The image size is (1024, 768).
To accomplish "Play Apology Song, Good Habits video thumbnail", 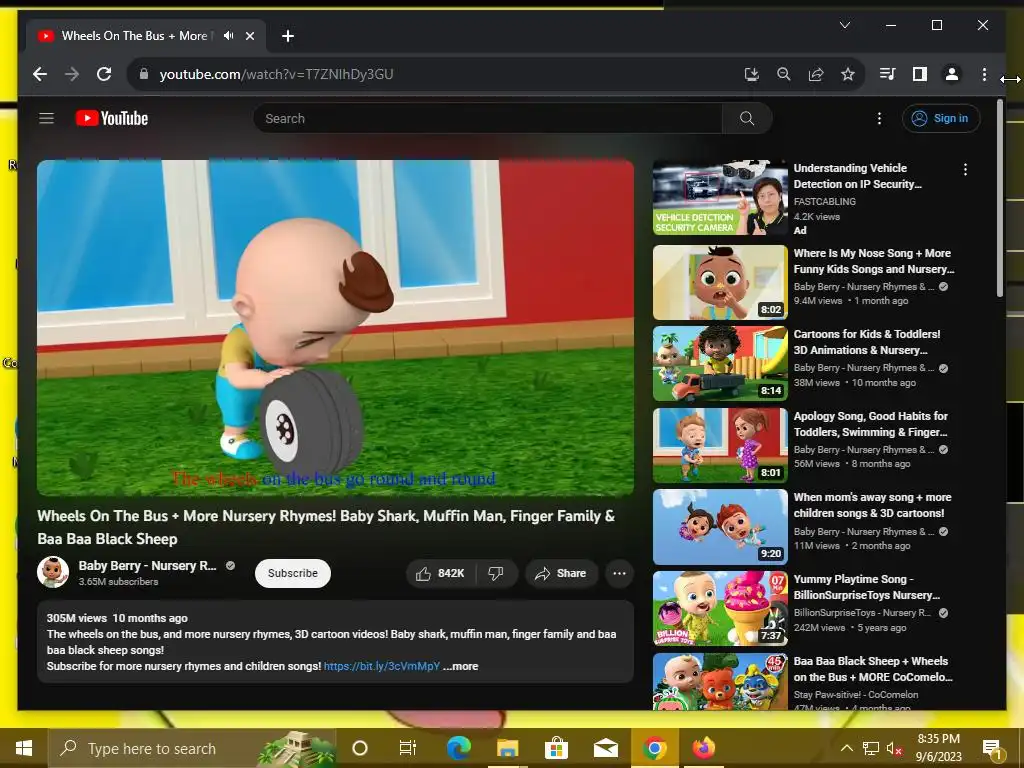I will tap(720, 445).
